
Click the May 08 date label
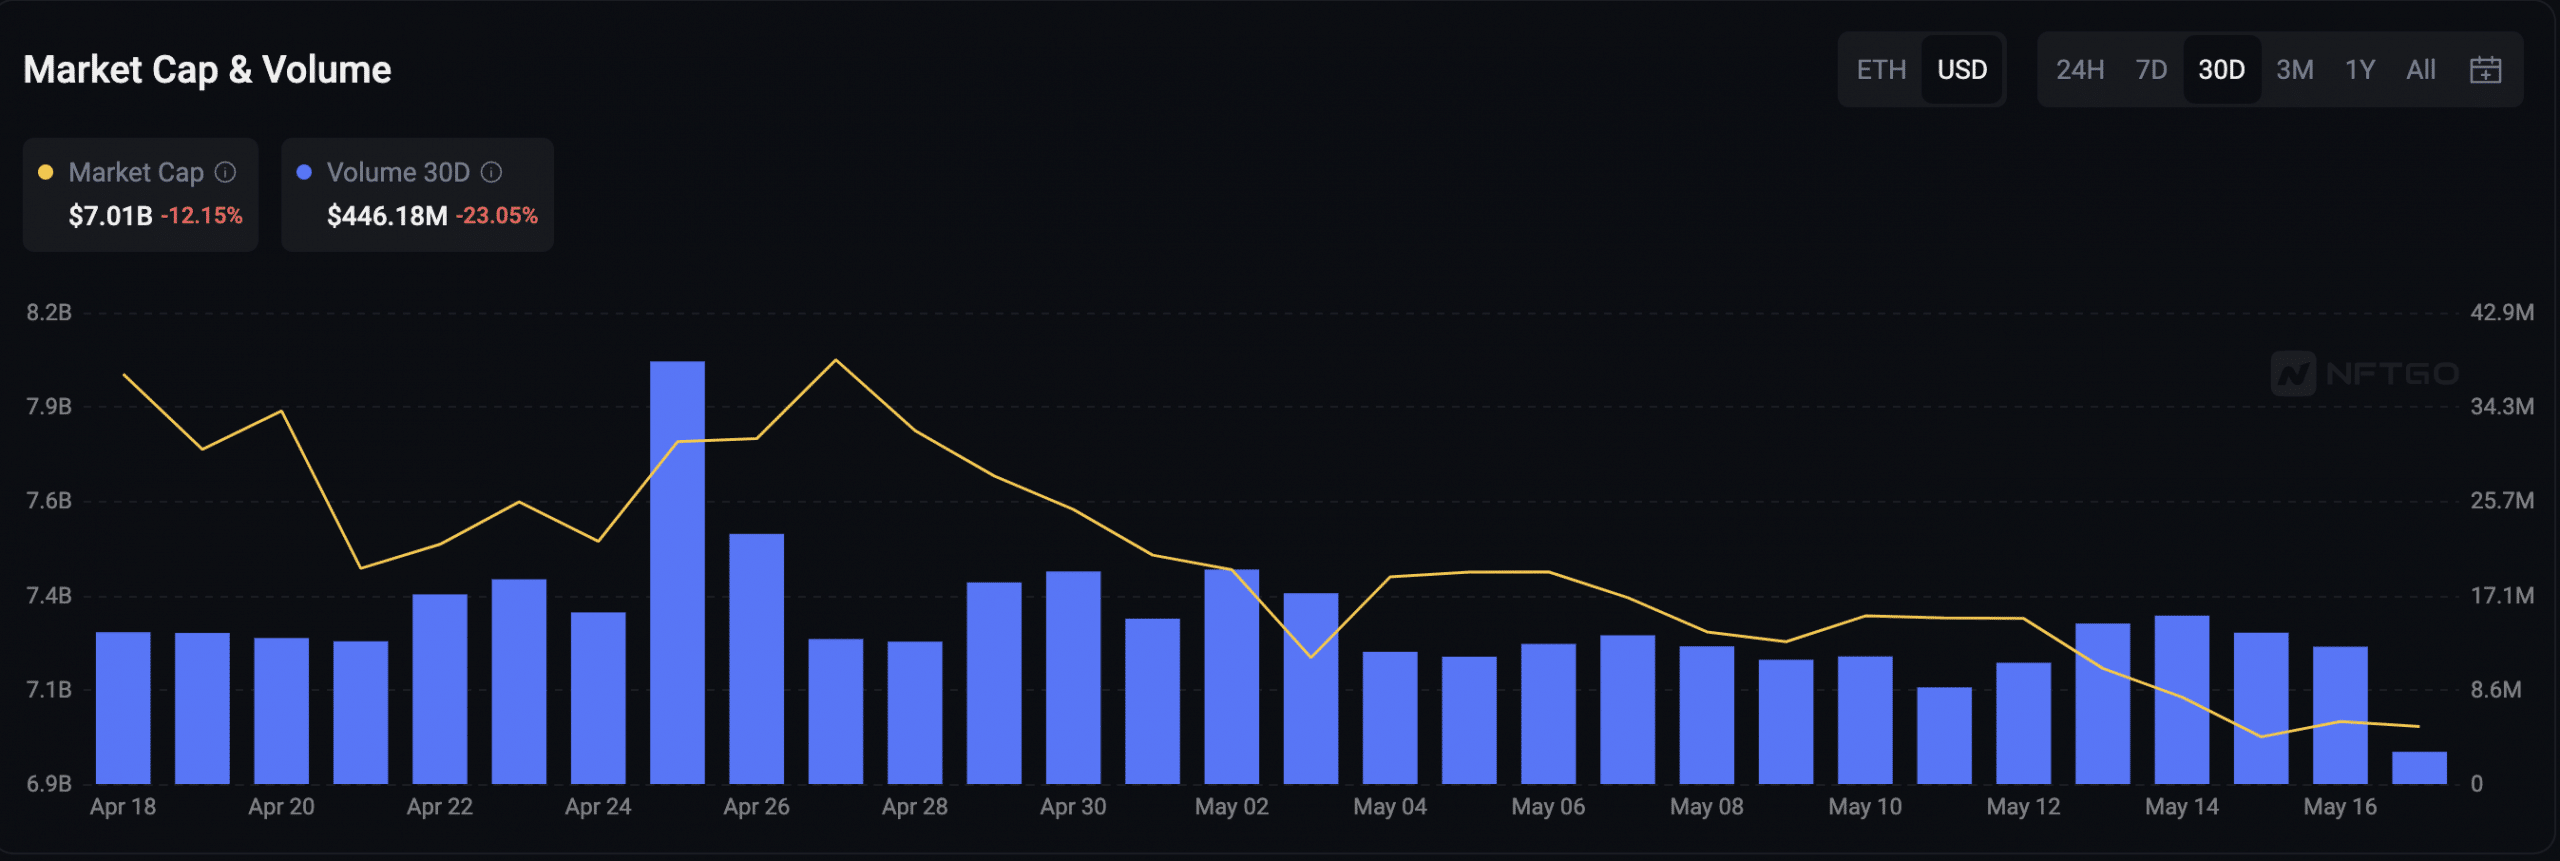(1706, 806)
